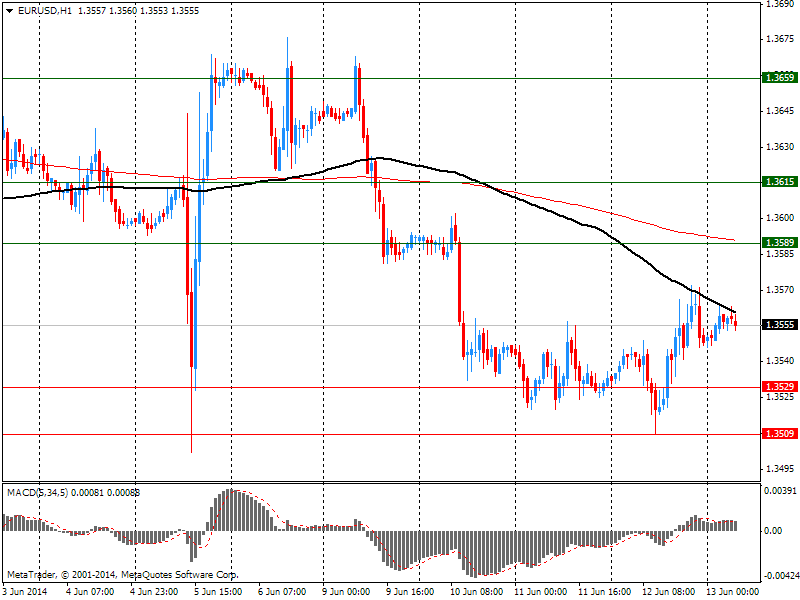This screenshot has height=600, width=800.
Task: Click the 1.3600 price scale value
Action: tap(781, 218)
